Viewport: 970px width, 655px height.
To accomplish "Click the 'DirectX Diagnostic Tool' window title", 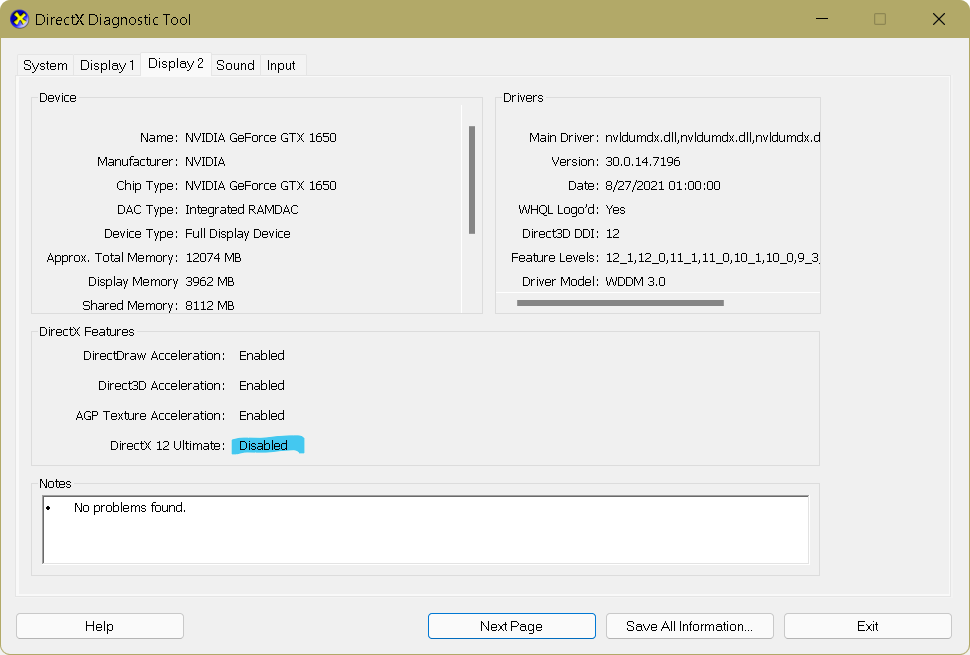I will (113, 20).
